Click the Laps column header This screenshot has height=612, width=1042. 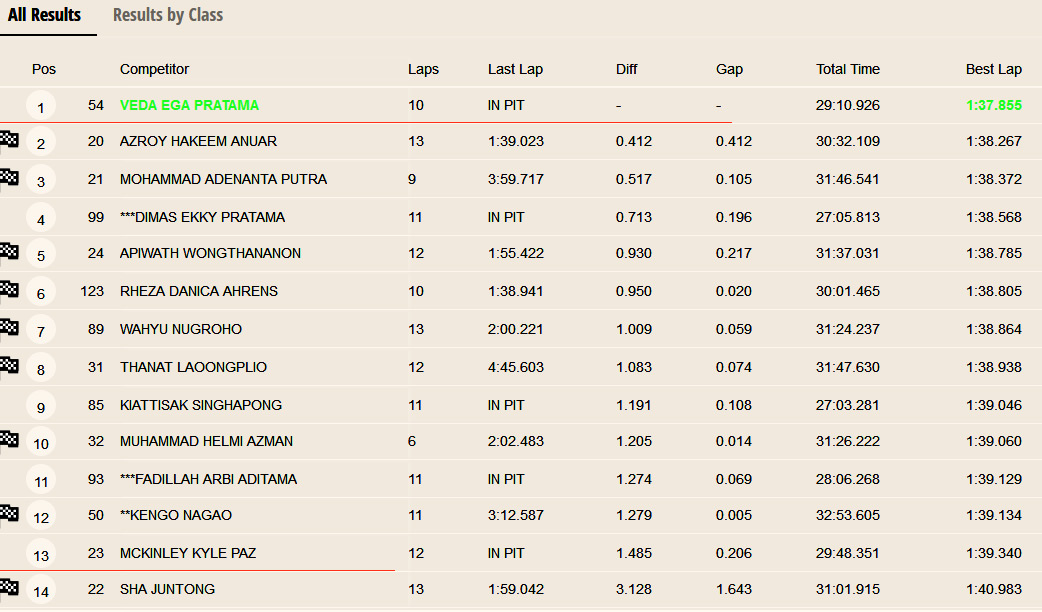pos(423,69)
